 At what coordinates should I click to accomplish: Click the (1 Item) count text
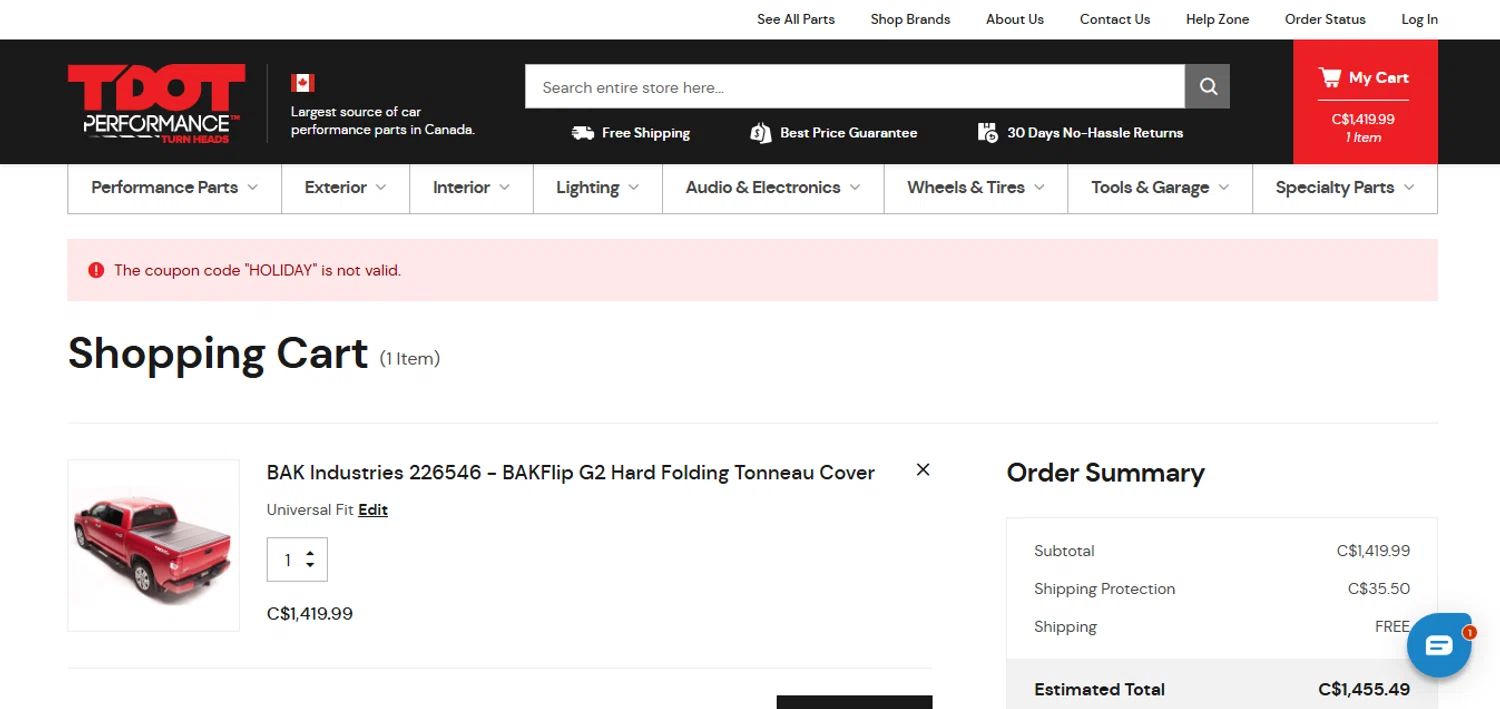tap(410, 358)
